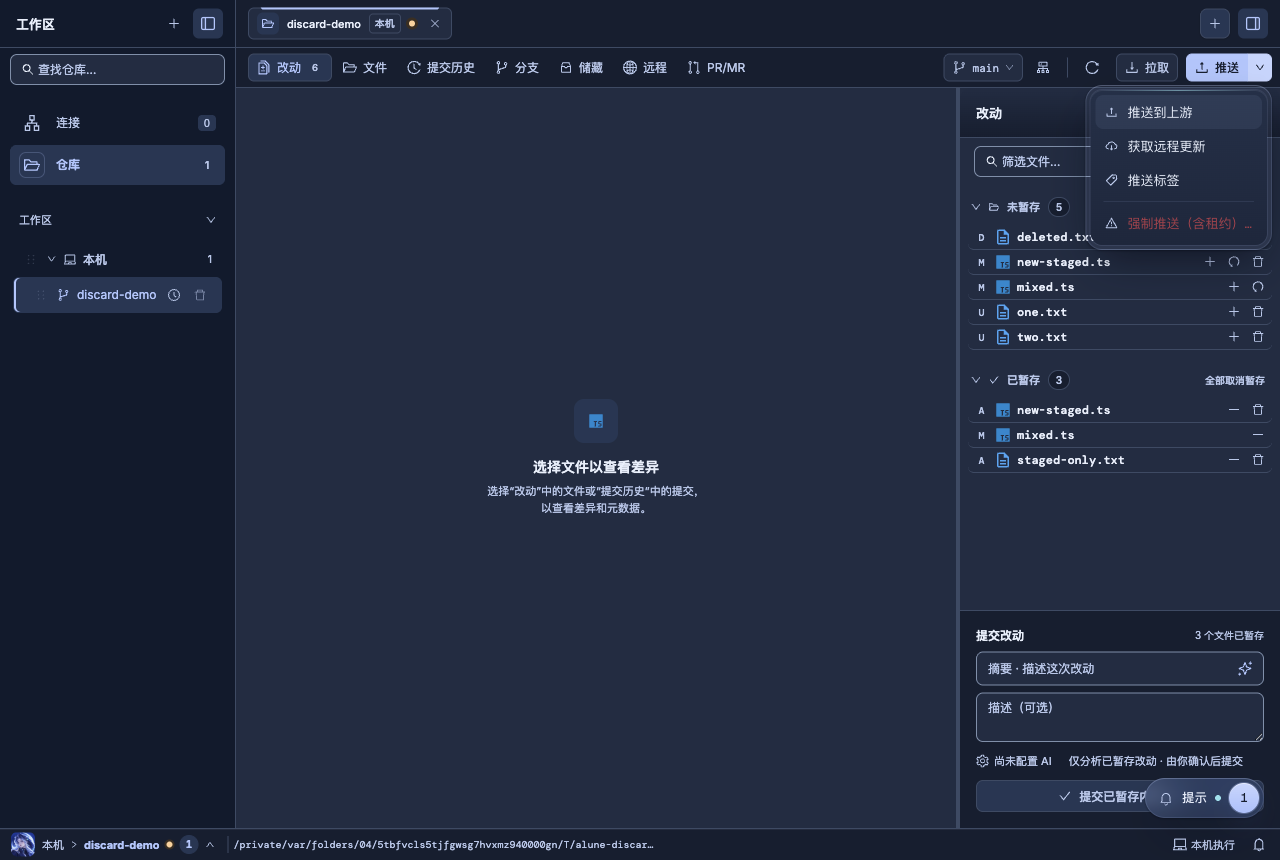The width and height of the screenshot is (1280, 860).
Task: Open the 储藏 tab
Action: tap(581, 67)
